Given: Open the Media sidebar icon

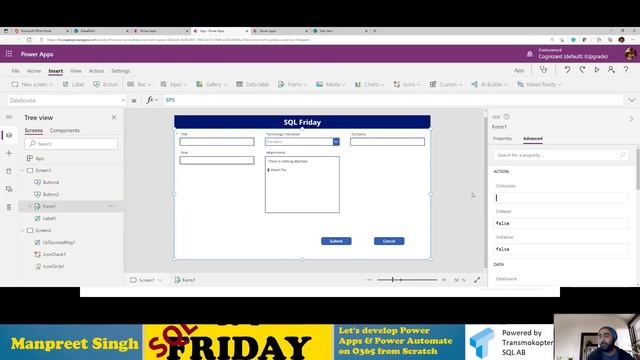Looking at the screenshot, I should tap(9, 189).
